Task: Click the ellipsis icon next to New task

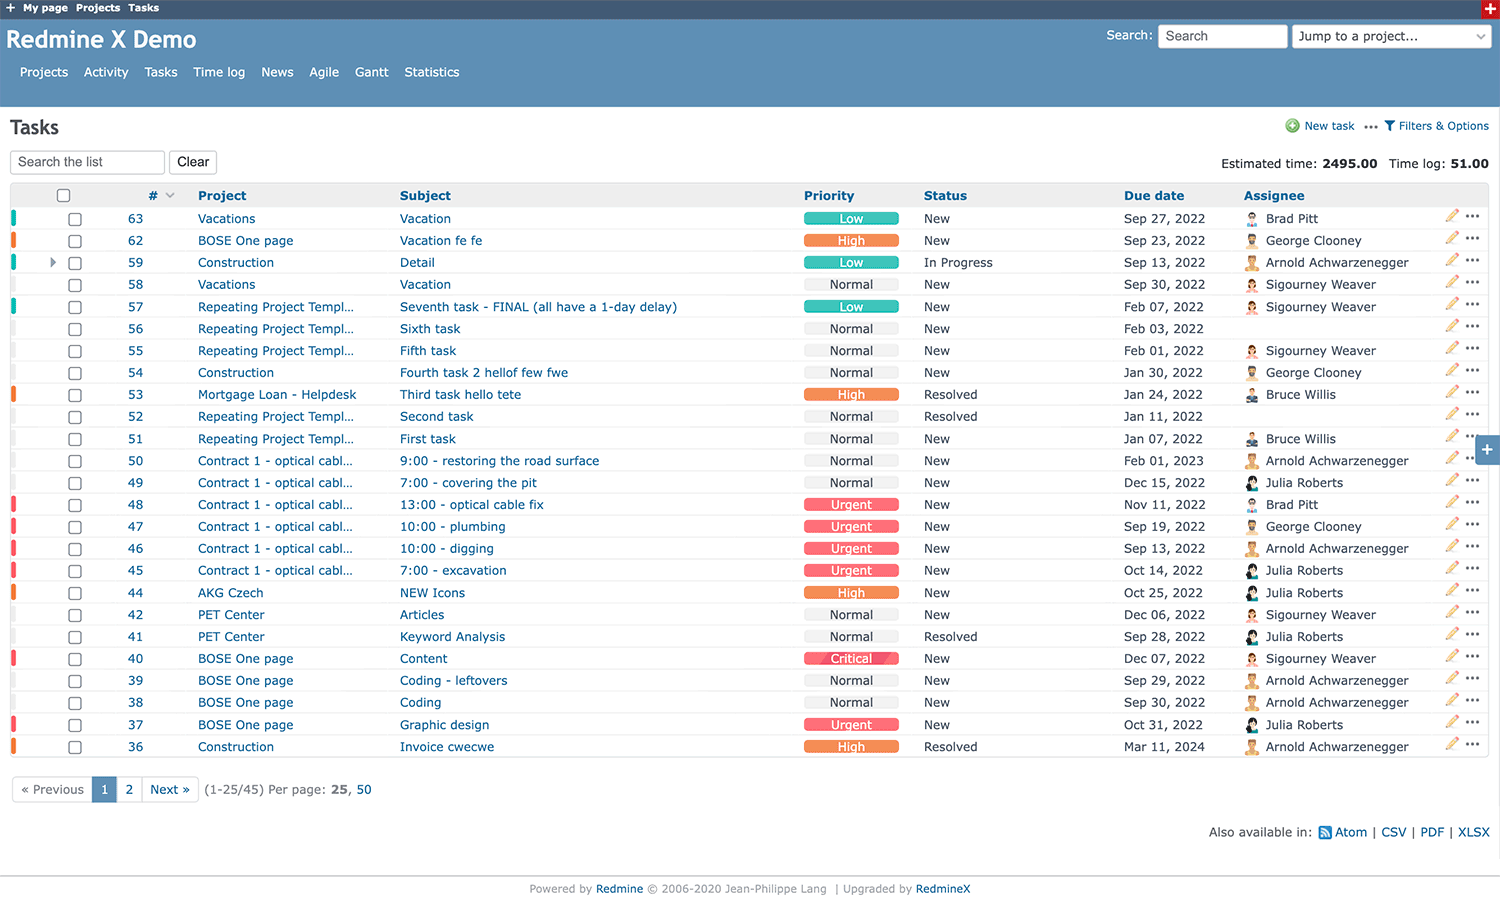Action: pos(1371,126)
